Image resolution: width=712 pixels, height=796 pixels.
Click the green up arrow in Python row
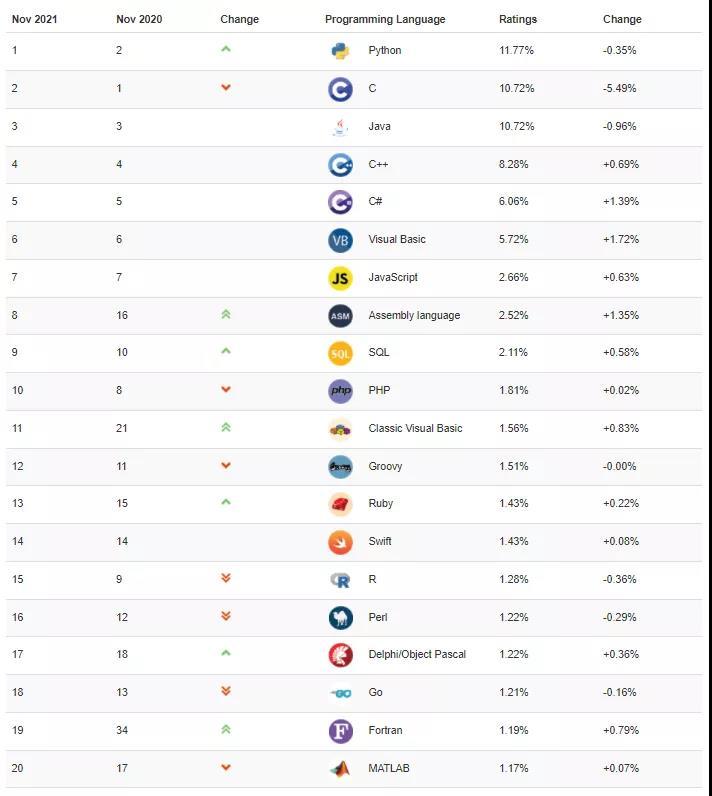(226, 48)
